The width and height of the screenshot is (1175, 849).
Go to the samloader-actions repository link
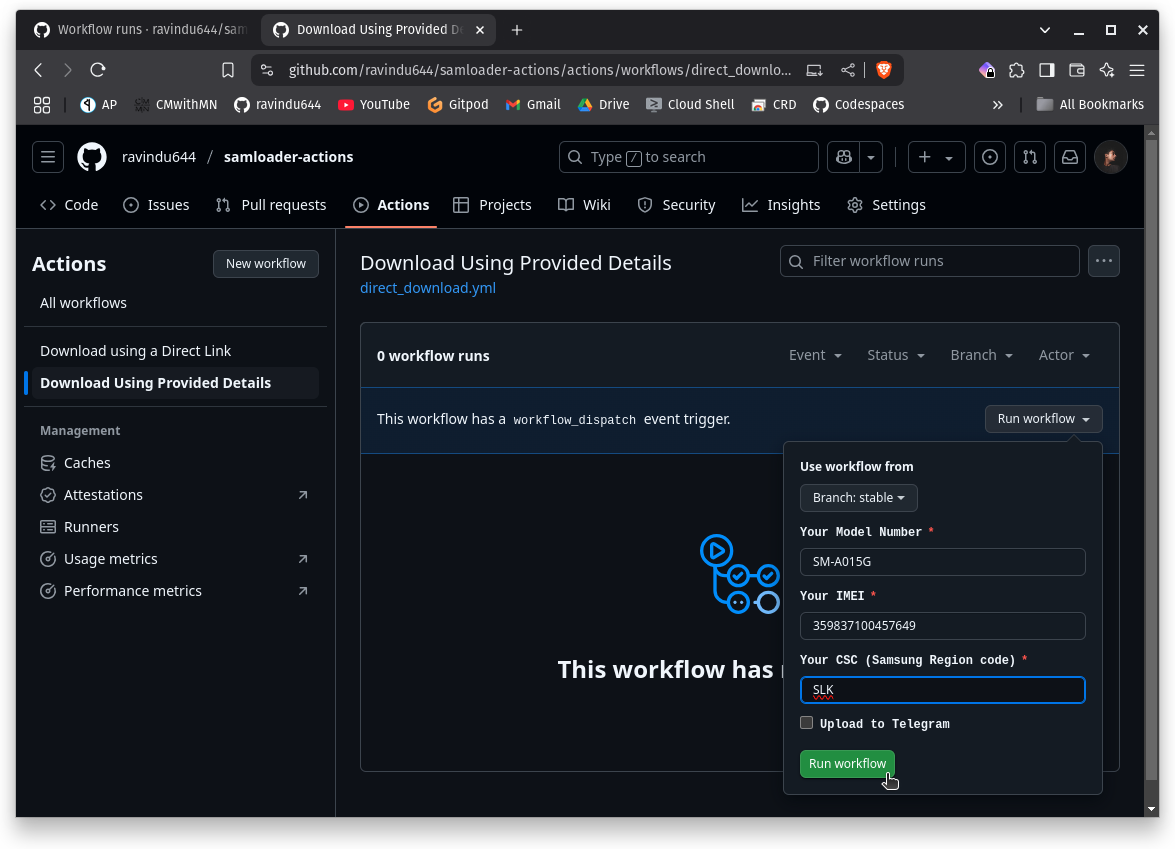289,157
